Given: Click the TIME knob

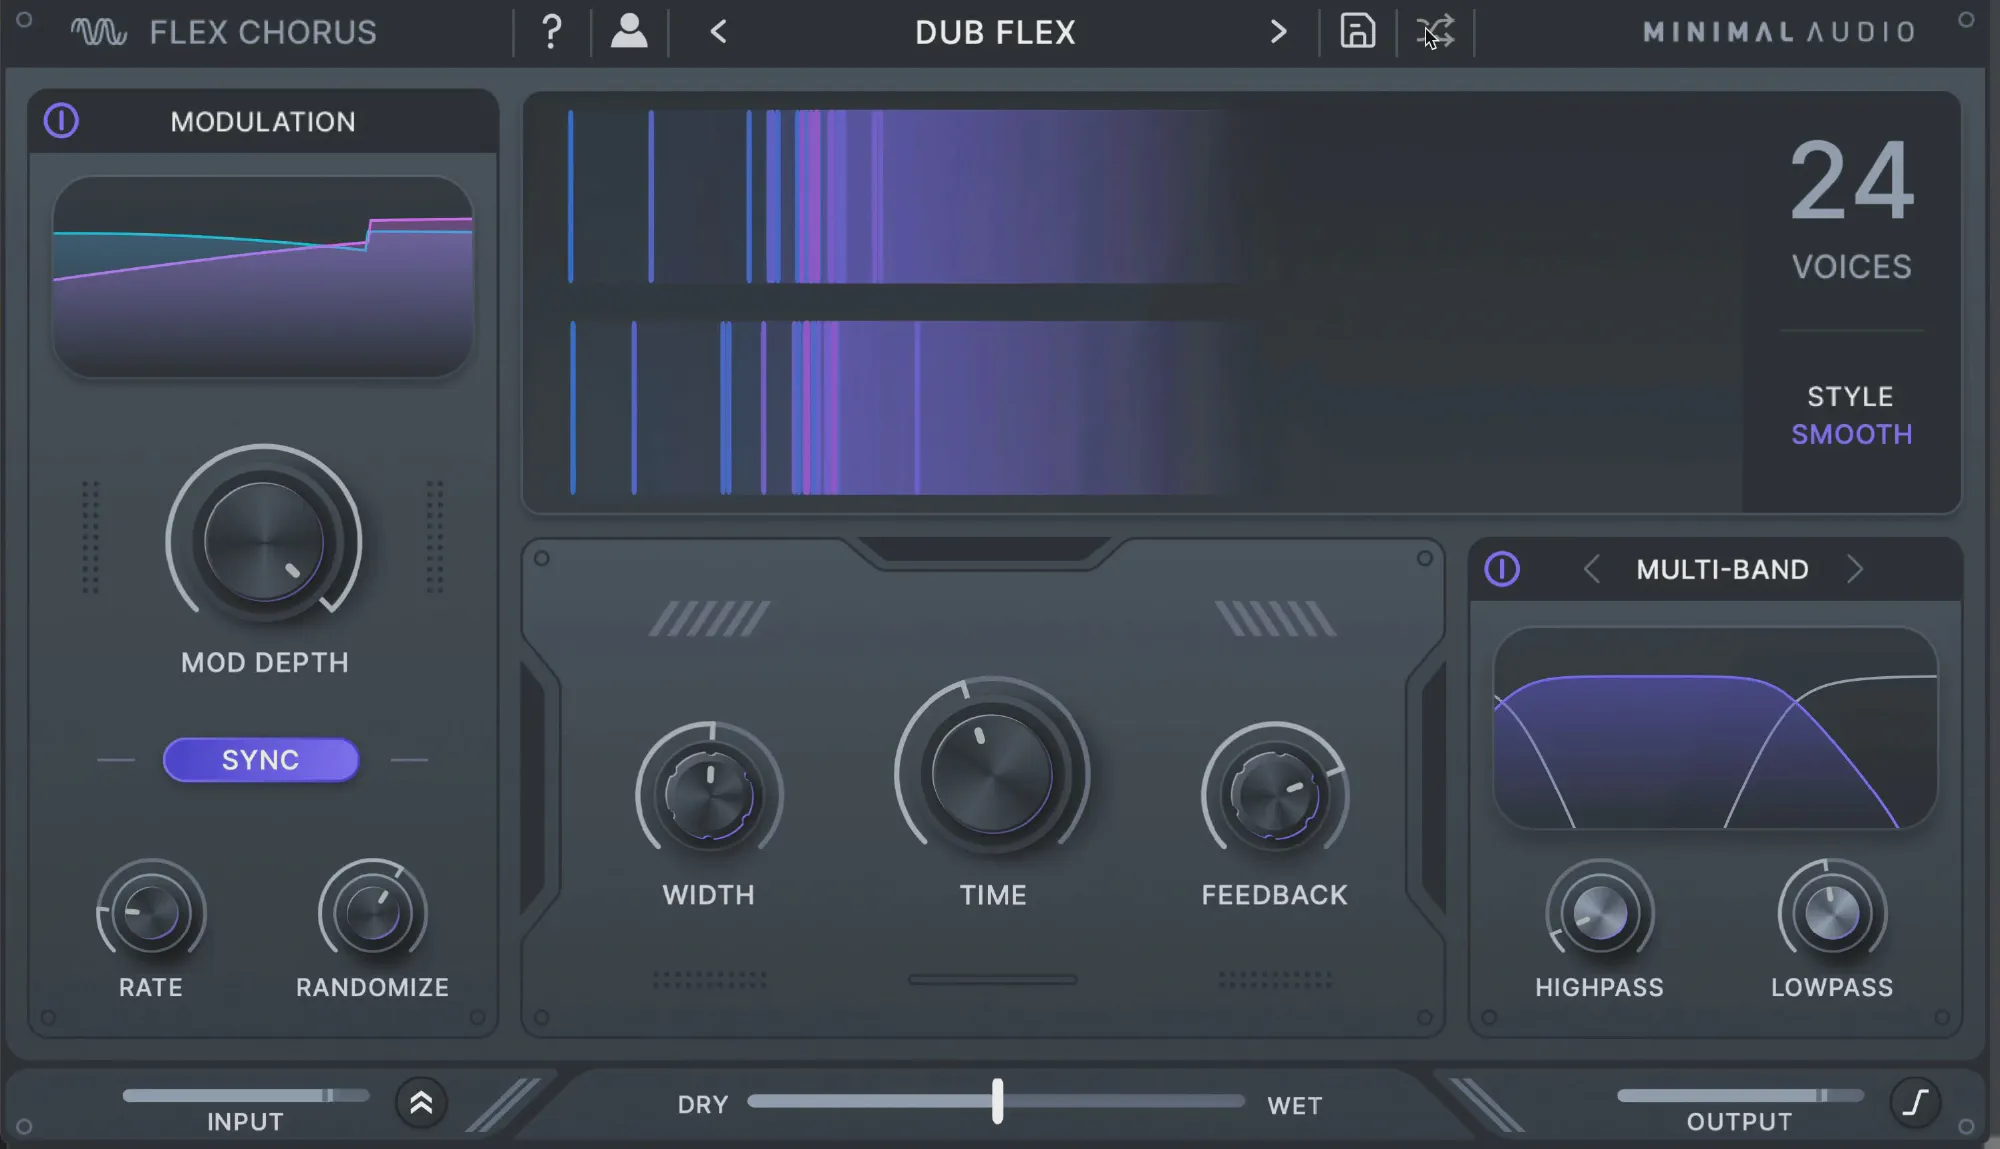Looking at the screenshot, I should click(992, 773).
